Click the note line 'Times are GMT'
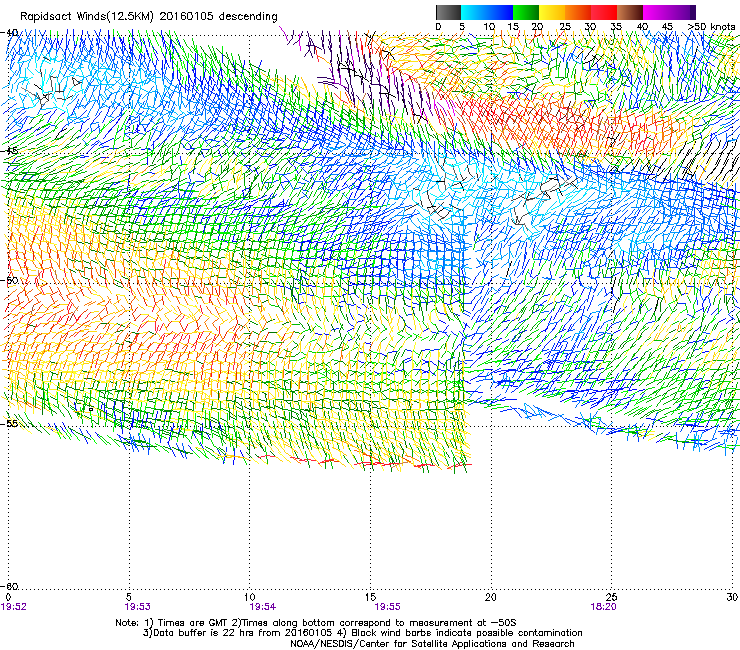Screen dimensions: 740x650 point(316,623)
